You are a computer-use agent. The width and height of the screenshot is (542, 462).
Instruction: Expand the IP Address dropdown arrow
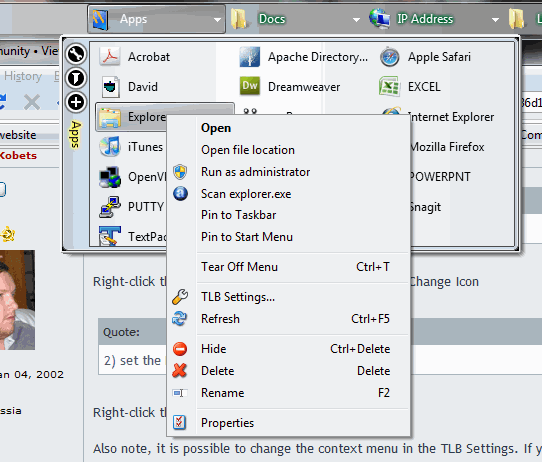(495, 20)
